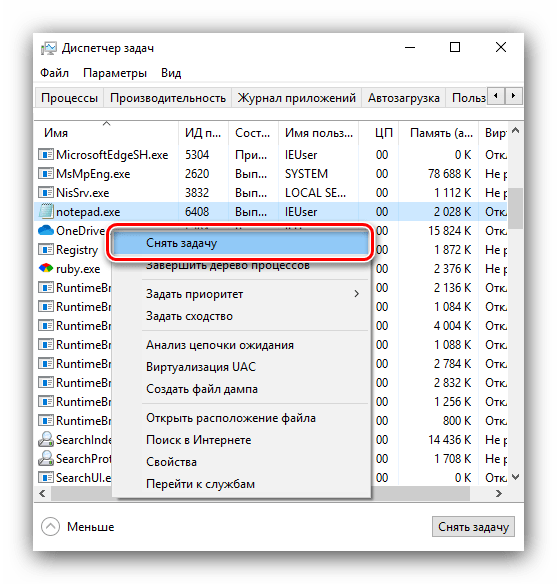Click the 2 028 K memory value
The image size is (557, 584).
click(452, 212)
